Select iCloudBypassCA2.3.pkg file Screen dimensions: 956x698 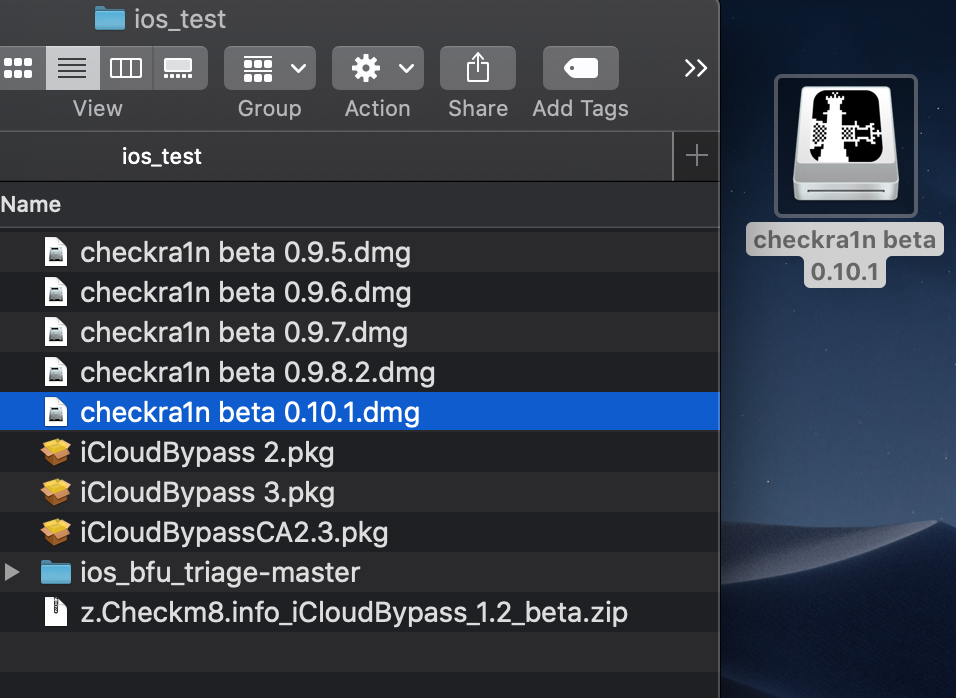coord(360,532)
